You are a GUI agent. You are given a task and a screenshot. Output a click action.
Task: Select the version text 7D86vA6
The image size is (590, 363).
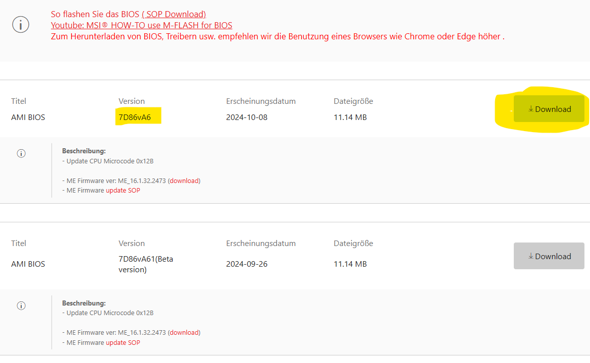tap(135, 117)
